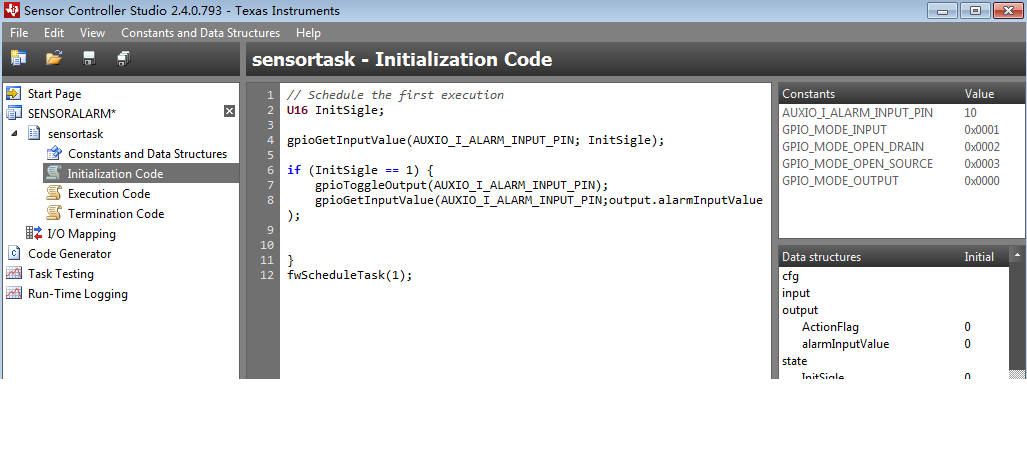Click the '// Schedule the first execution' comment
1027x460 pixels.
[x=396, y=95]
